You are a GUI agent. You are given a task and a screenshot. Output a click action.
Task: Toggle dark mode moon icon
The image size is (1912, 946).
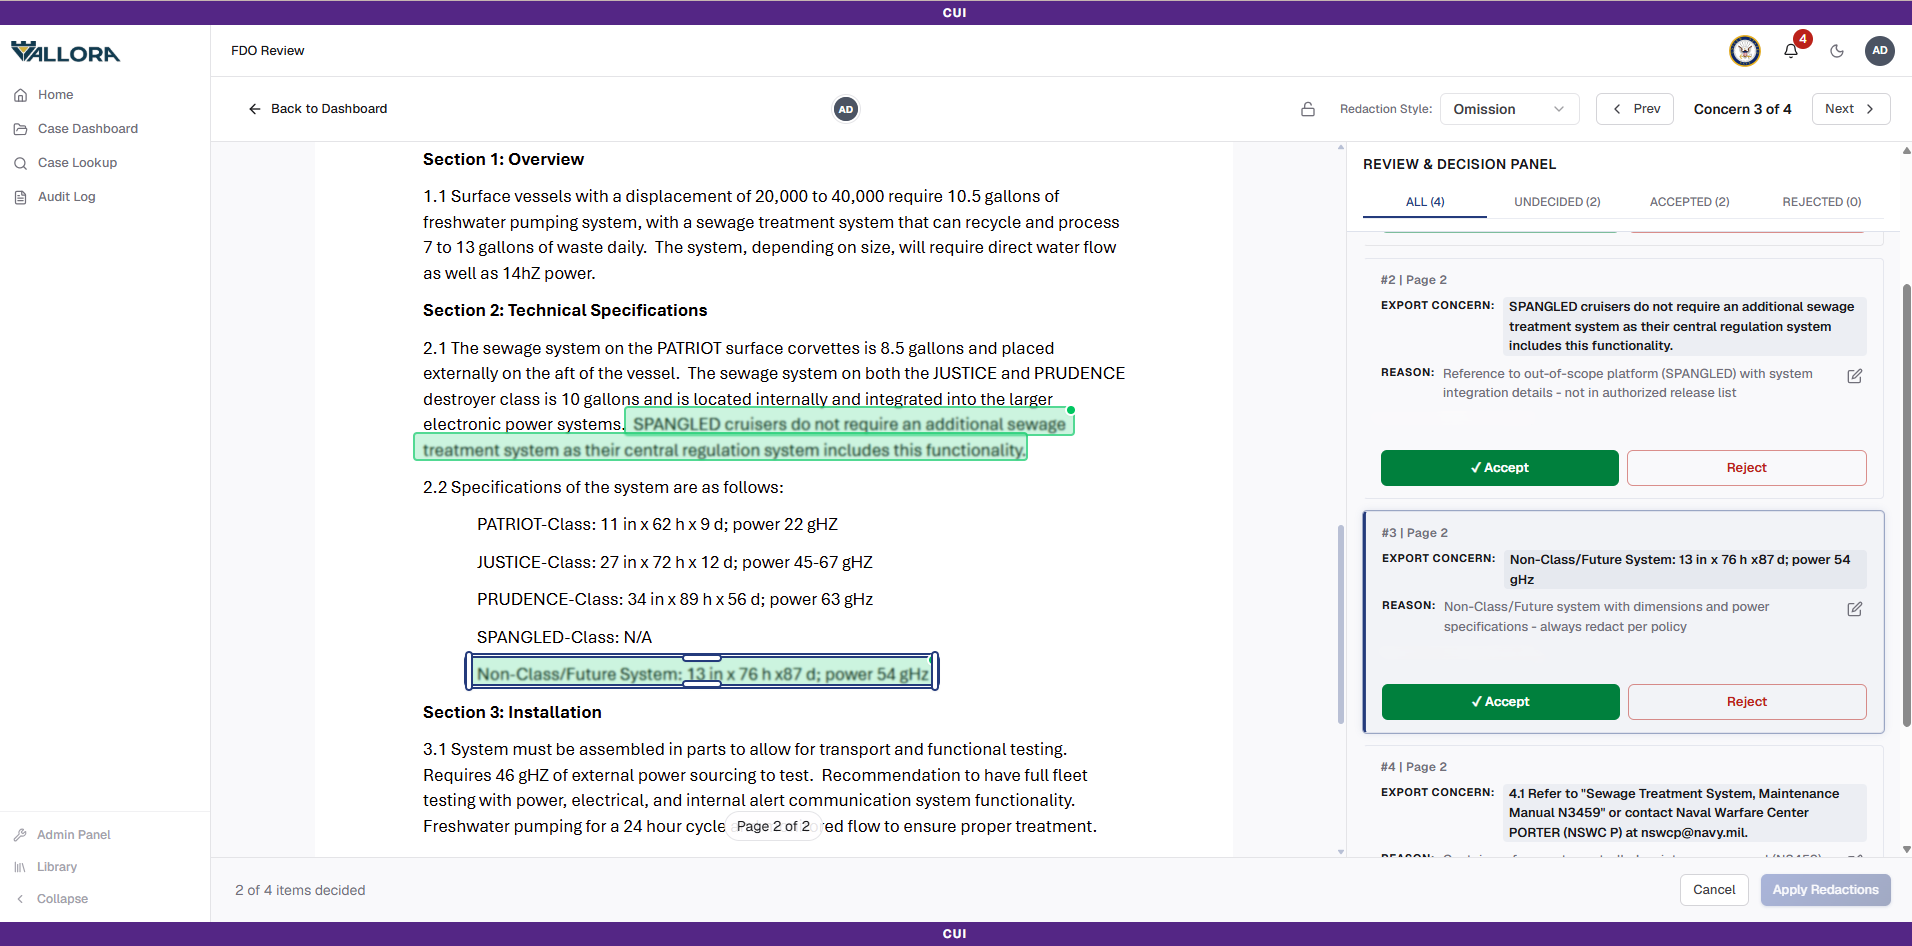pyautogui.click(x=1837, y=51)
